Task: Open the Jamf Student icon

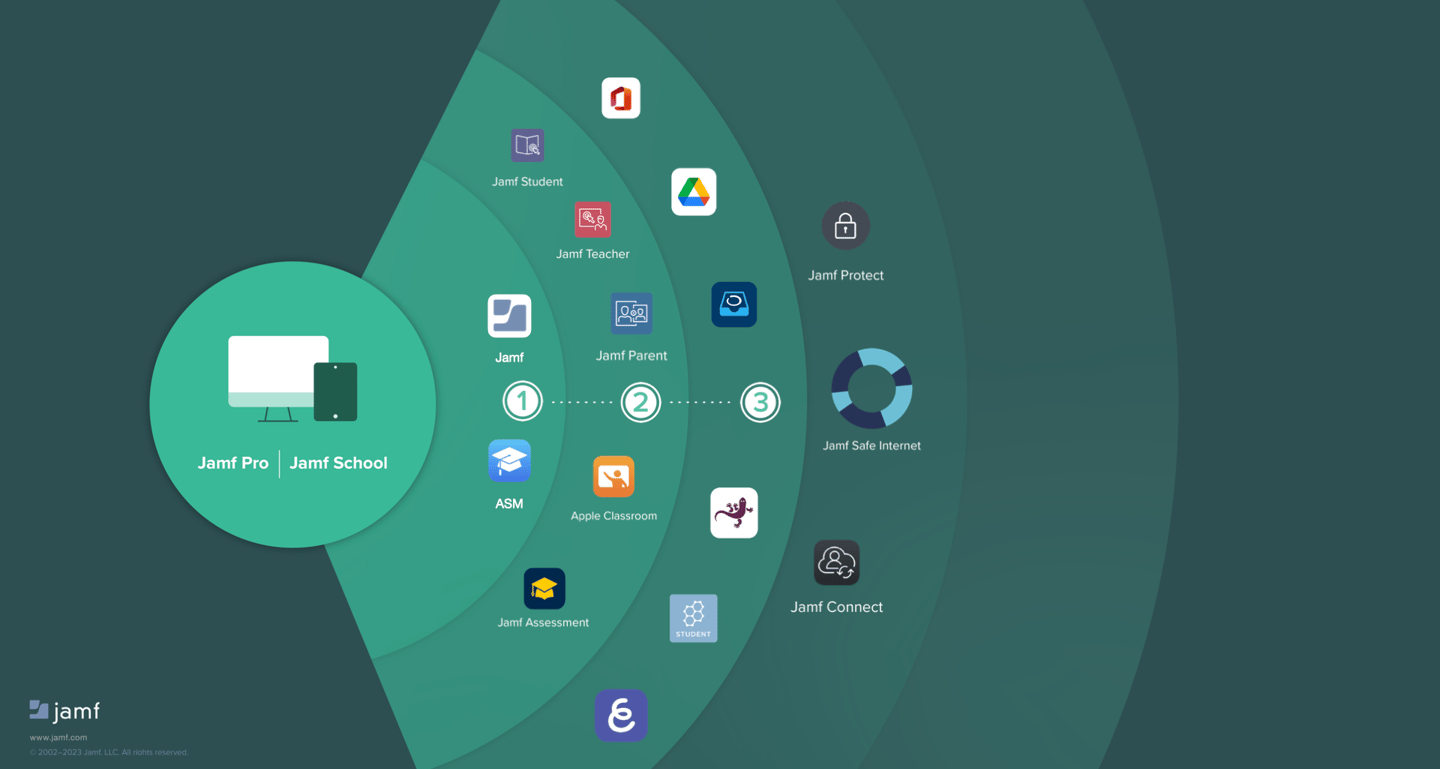Action: 527,145
